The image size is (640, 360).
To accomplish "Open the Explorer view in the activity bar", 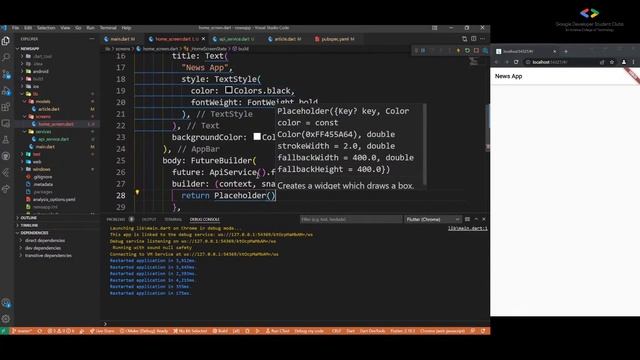I will click(x=6, y=40).
